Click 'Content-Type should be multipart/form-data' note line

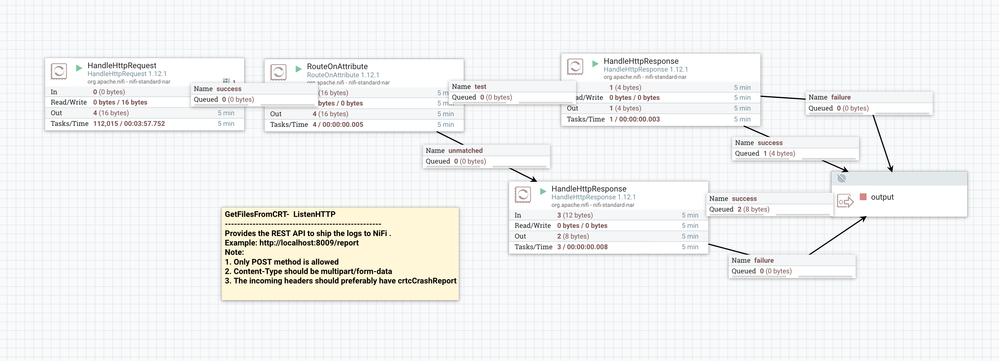point(308,271)
